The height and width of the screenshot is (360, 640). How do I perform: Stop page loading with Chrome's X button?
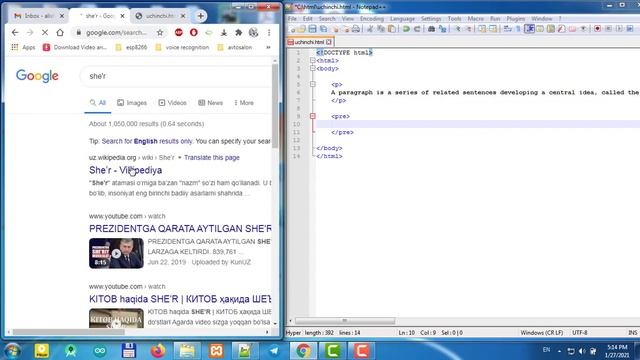click(45, 32)
